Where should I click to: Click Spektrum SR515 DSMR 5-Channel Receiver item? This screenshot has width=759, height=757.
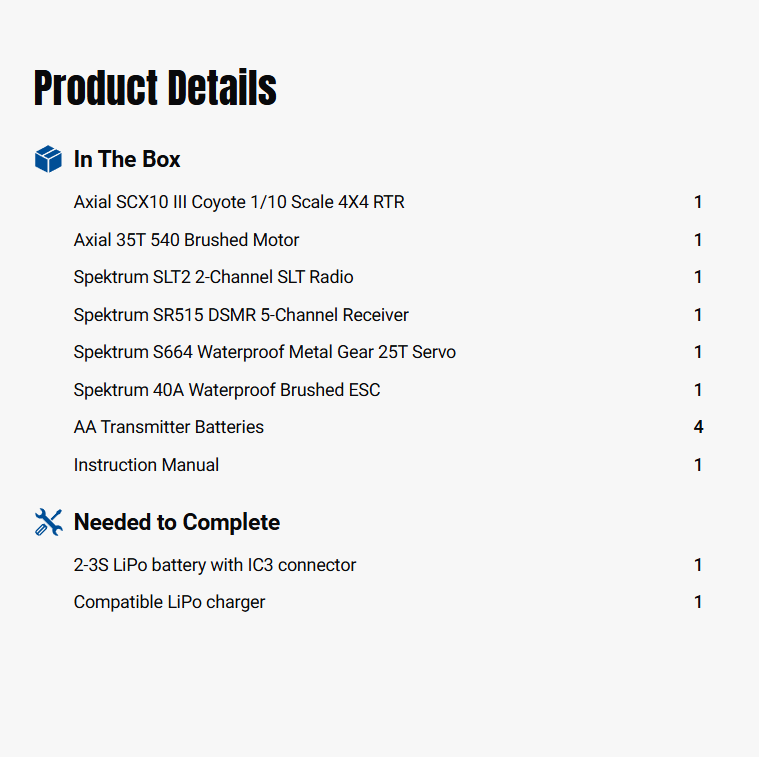[241, 315]
